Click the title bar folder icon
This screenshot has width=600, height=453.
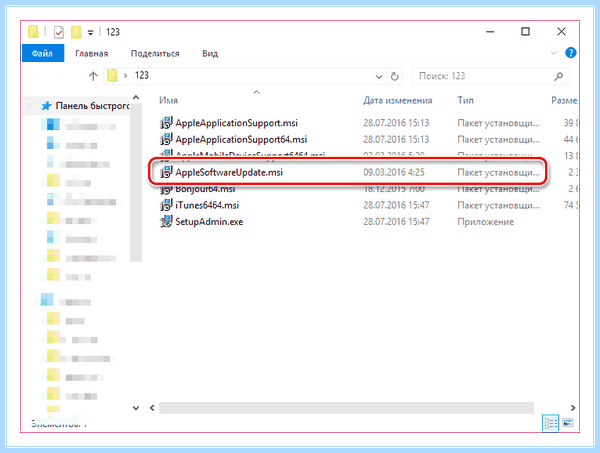(33, 31)
